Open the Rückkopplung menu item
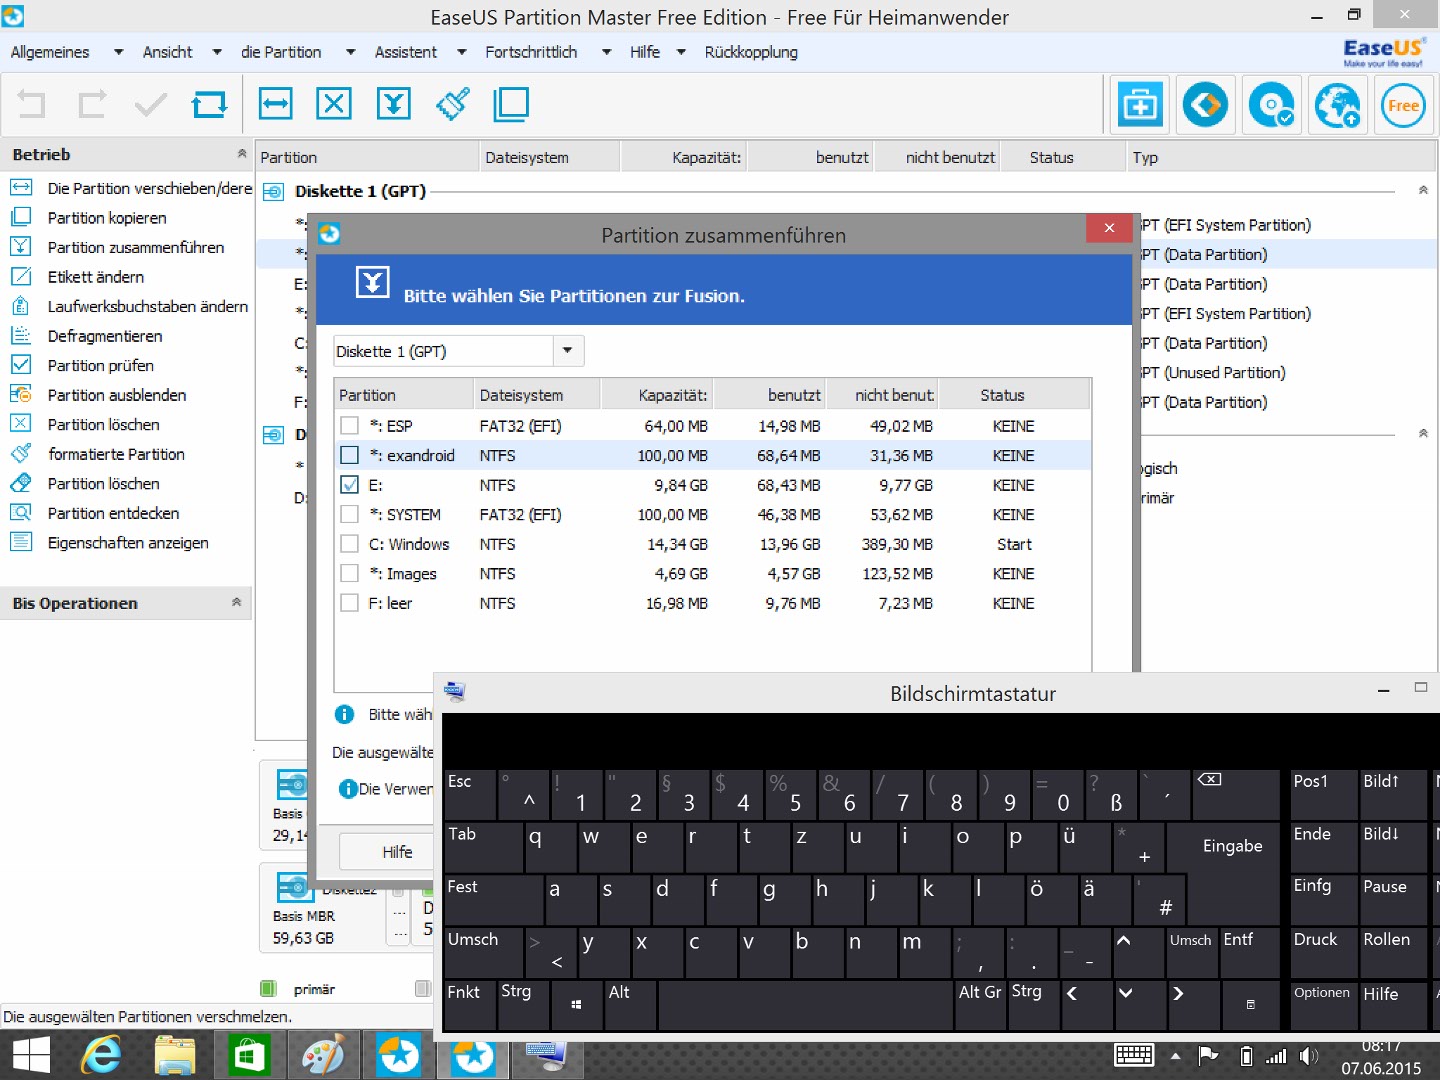 point(751,52)
